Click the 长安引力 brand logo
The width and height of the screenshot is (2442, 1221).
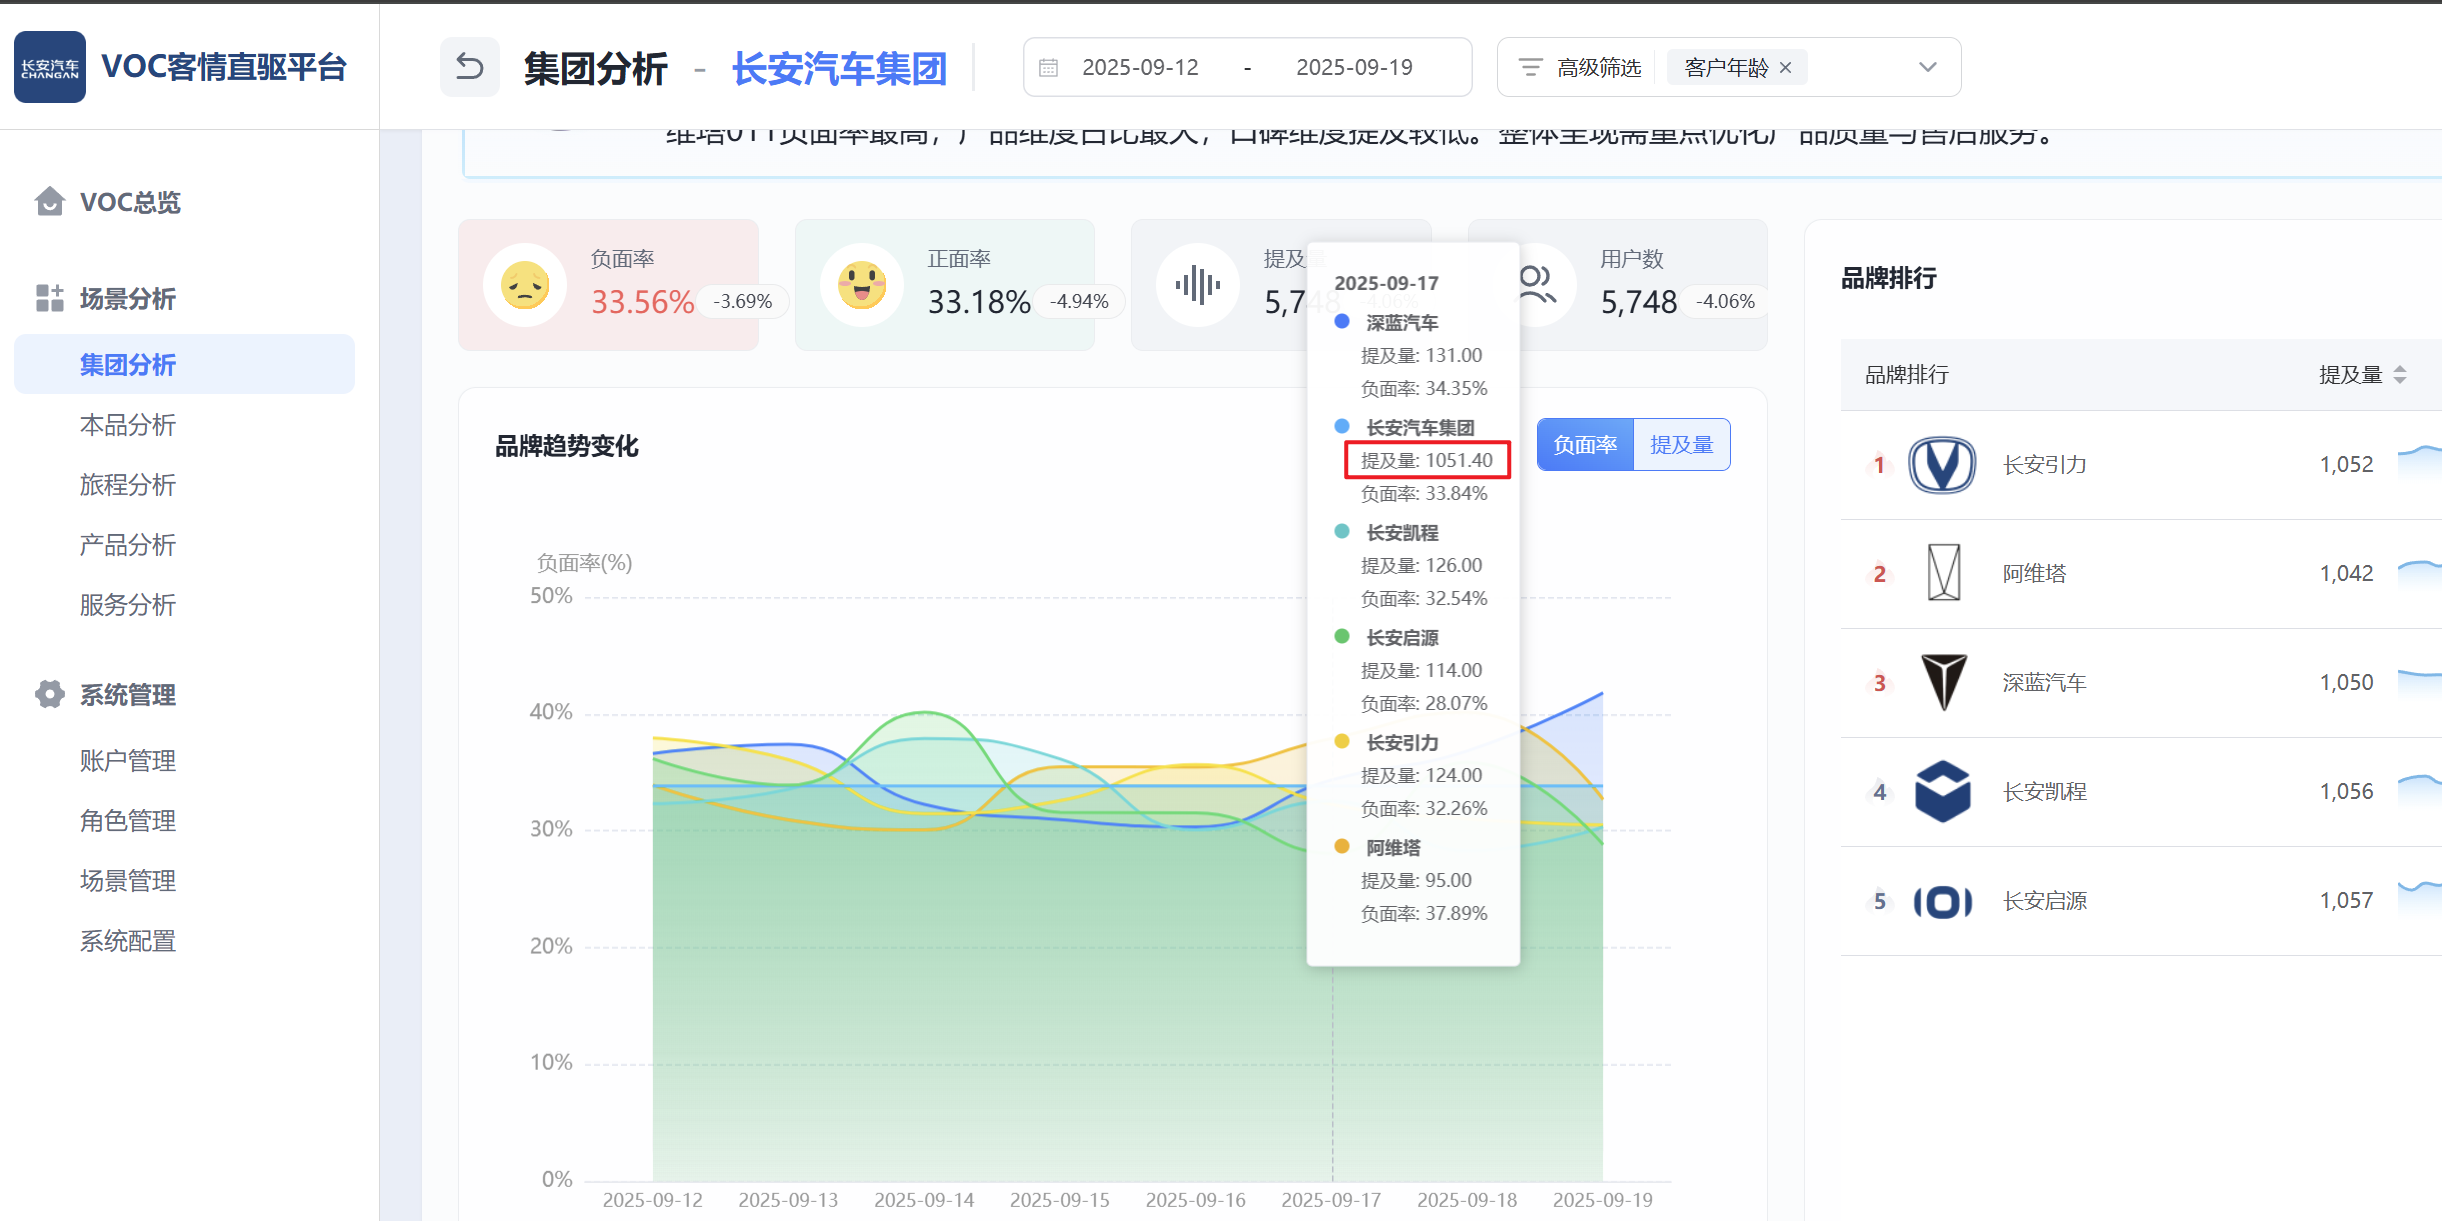pyautogui.click(x=1942, y=465)
